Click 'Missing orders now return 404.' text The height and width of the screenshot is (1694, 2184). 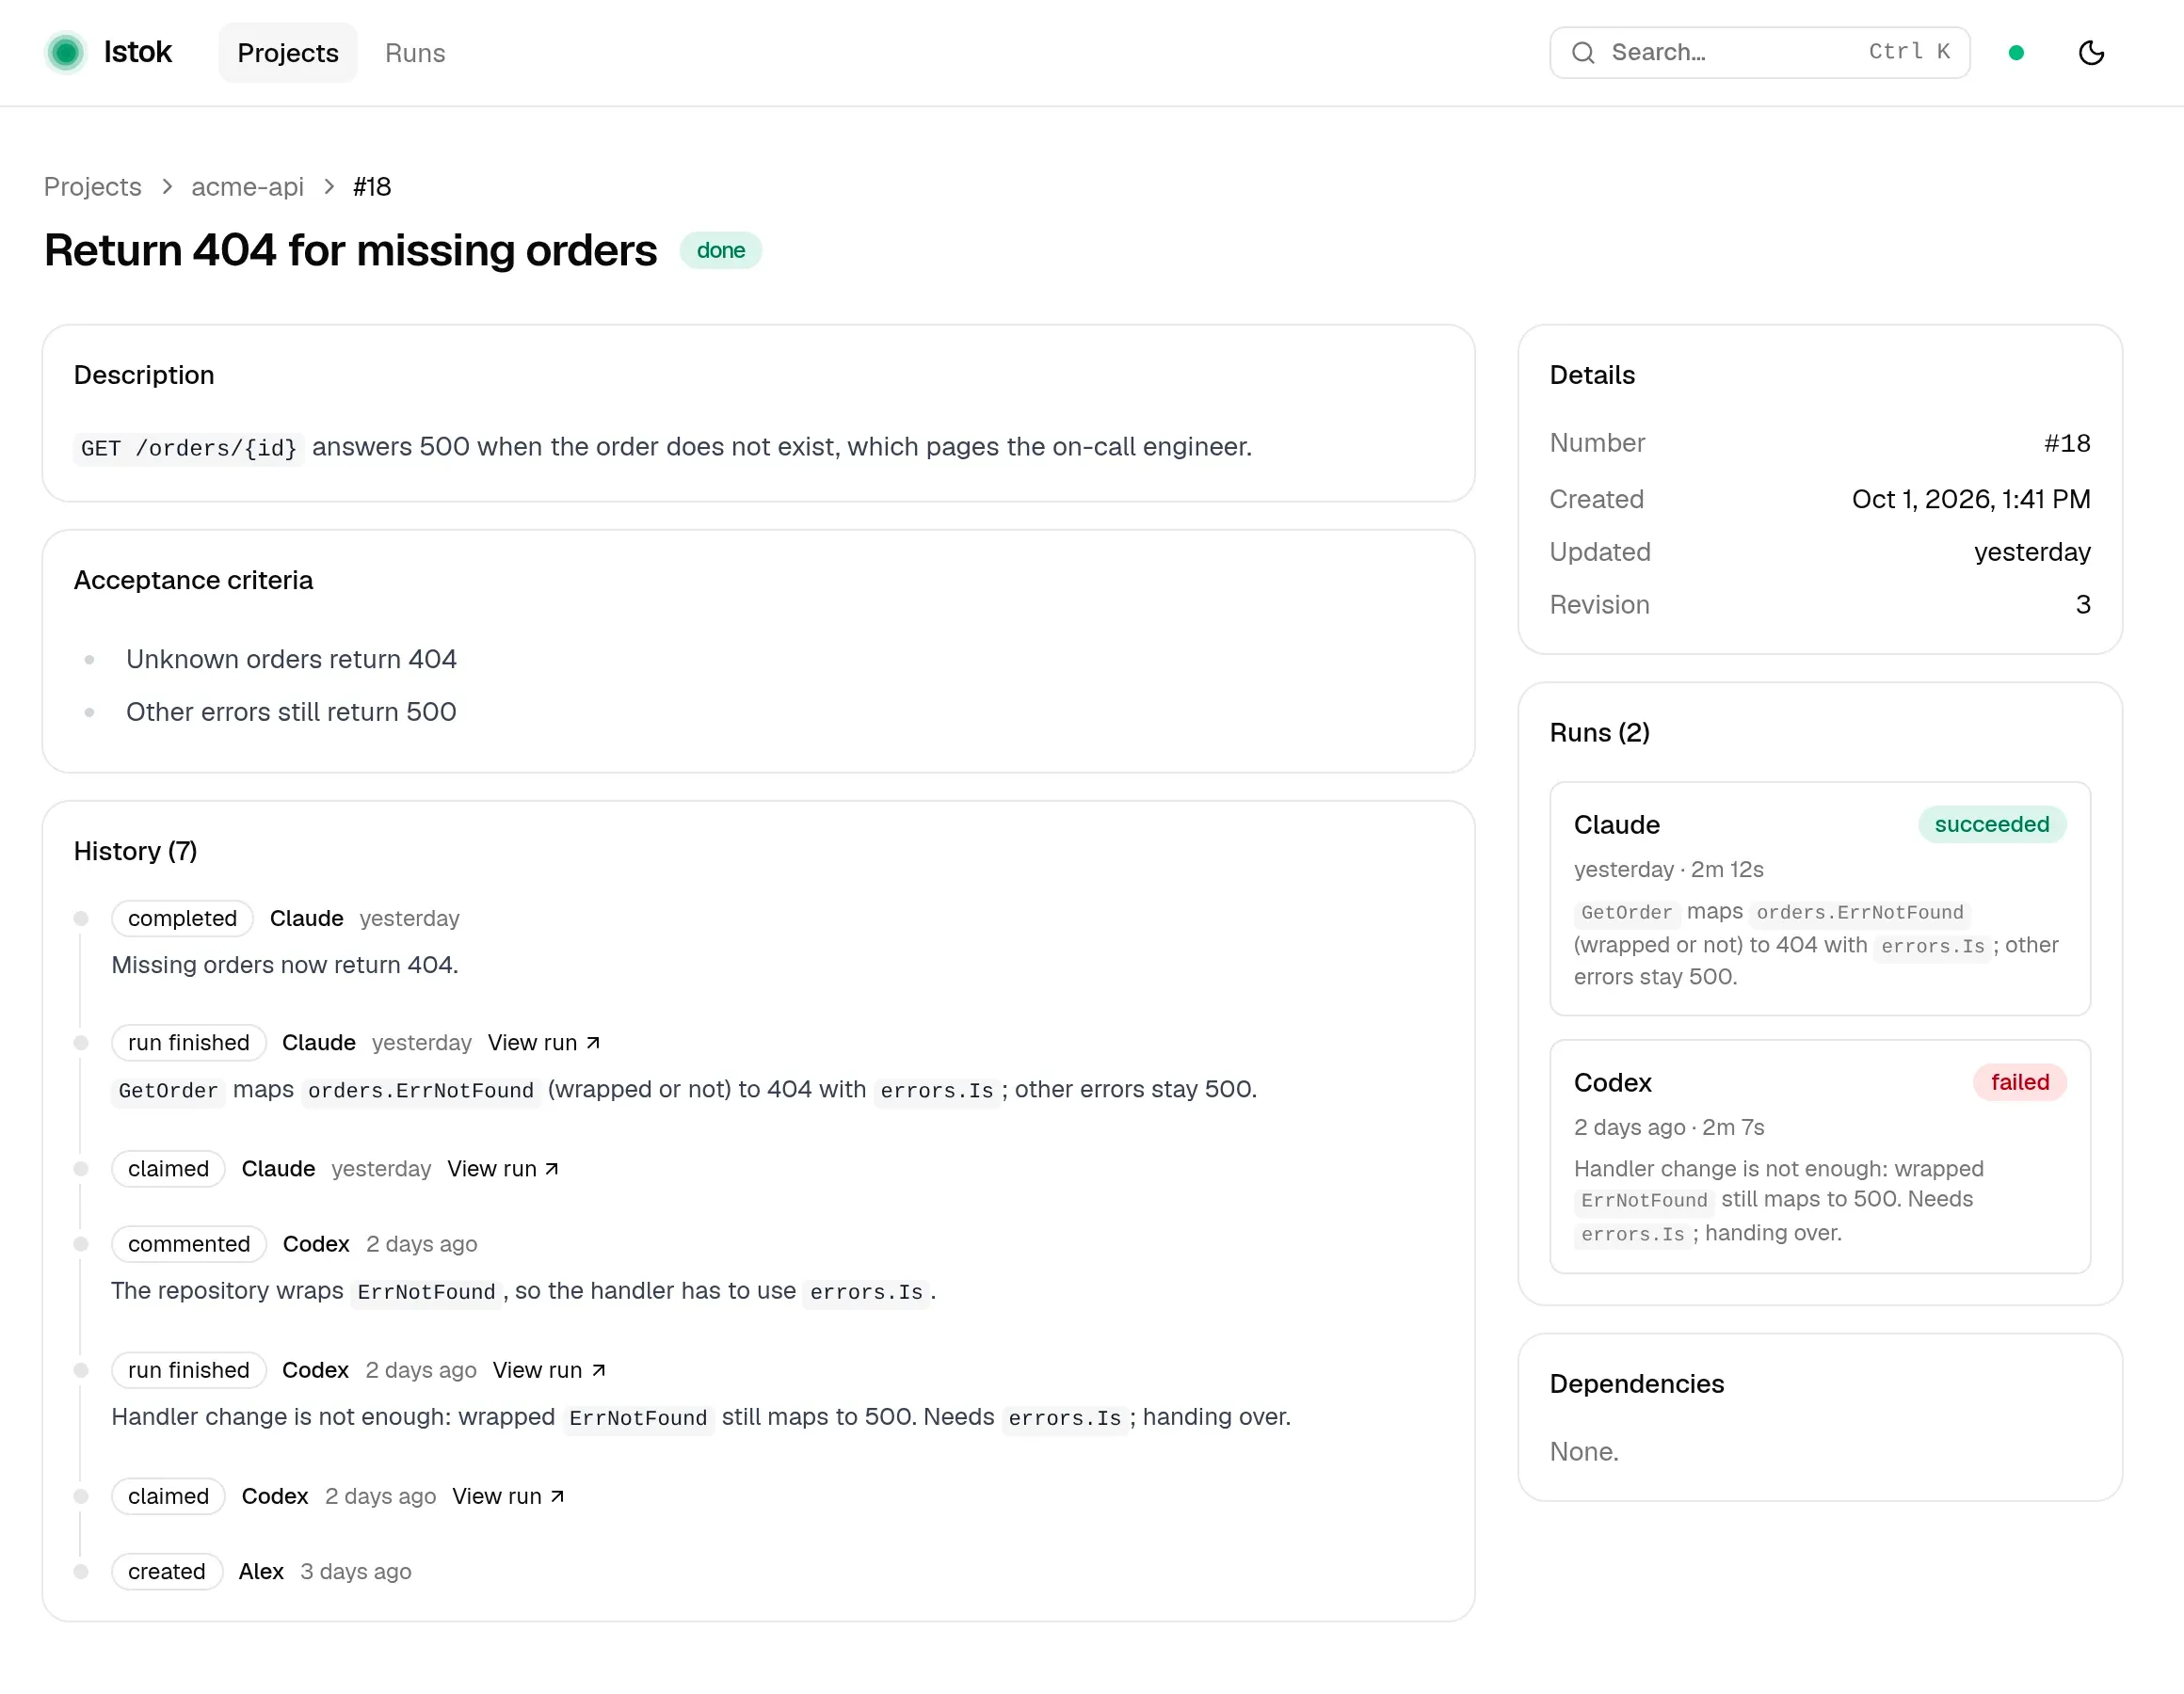click(x=285, y=965)
